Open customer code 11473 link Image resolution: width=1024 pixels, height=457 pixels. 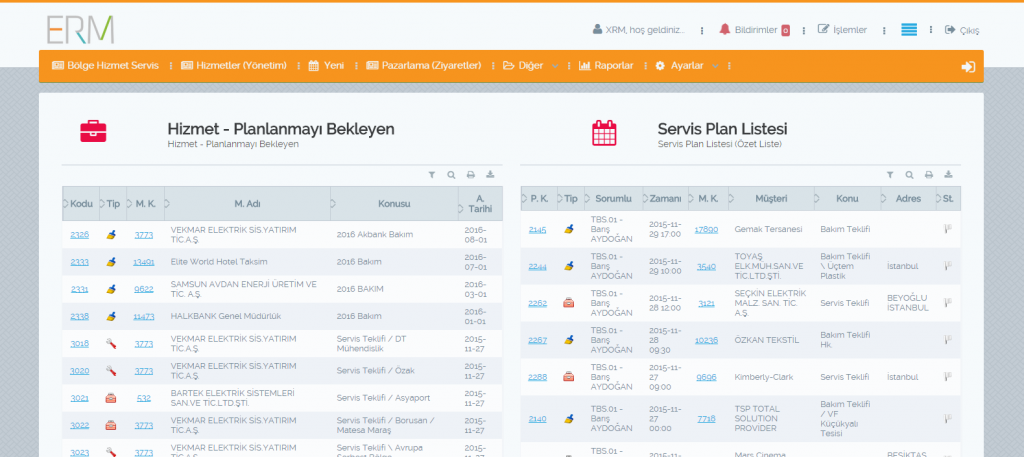[x=144, y=317]
